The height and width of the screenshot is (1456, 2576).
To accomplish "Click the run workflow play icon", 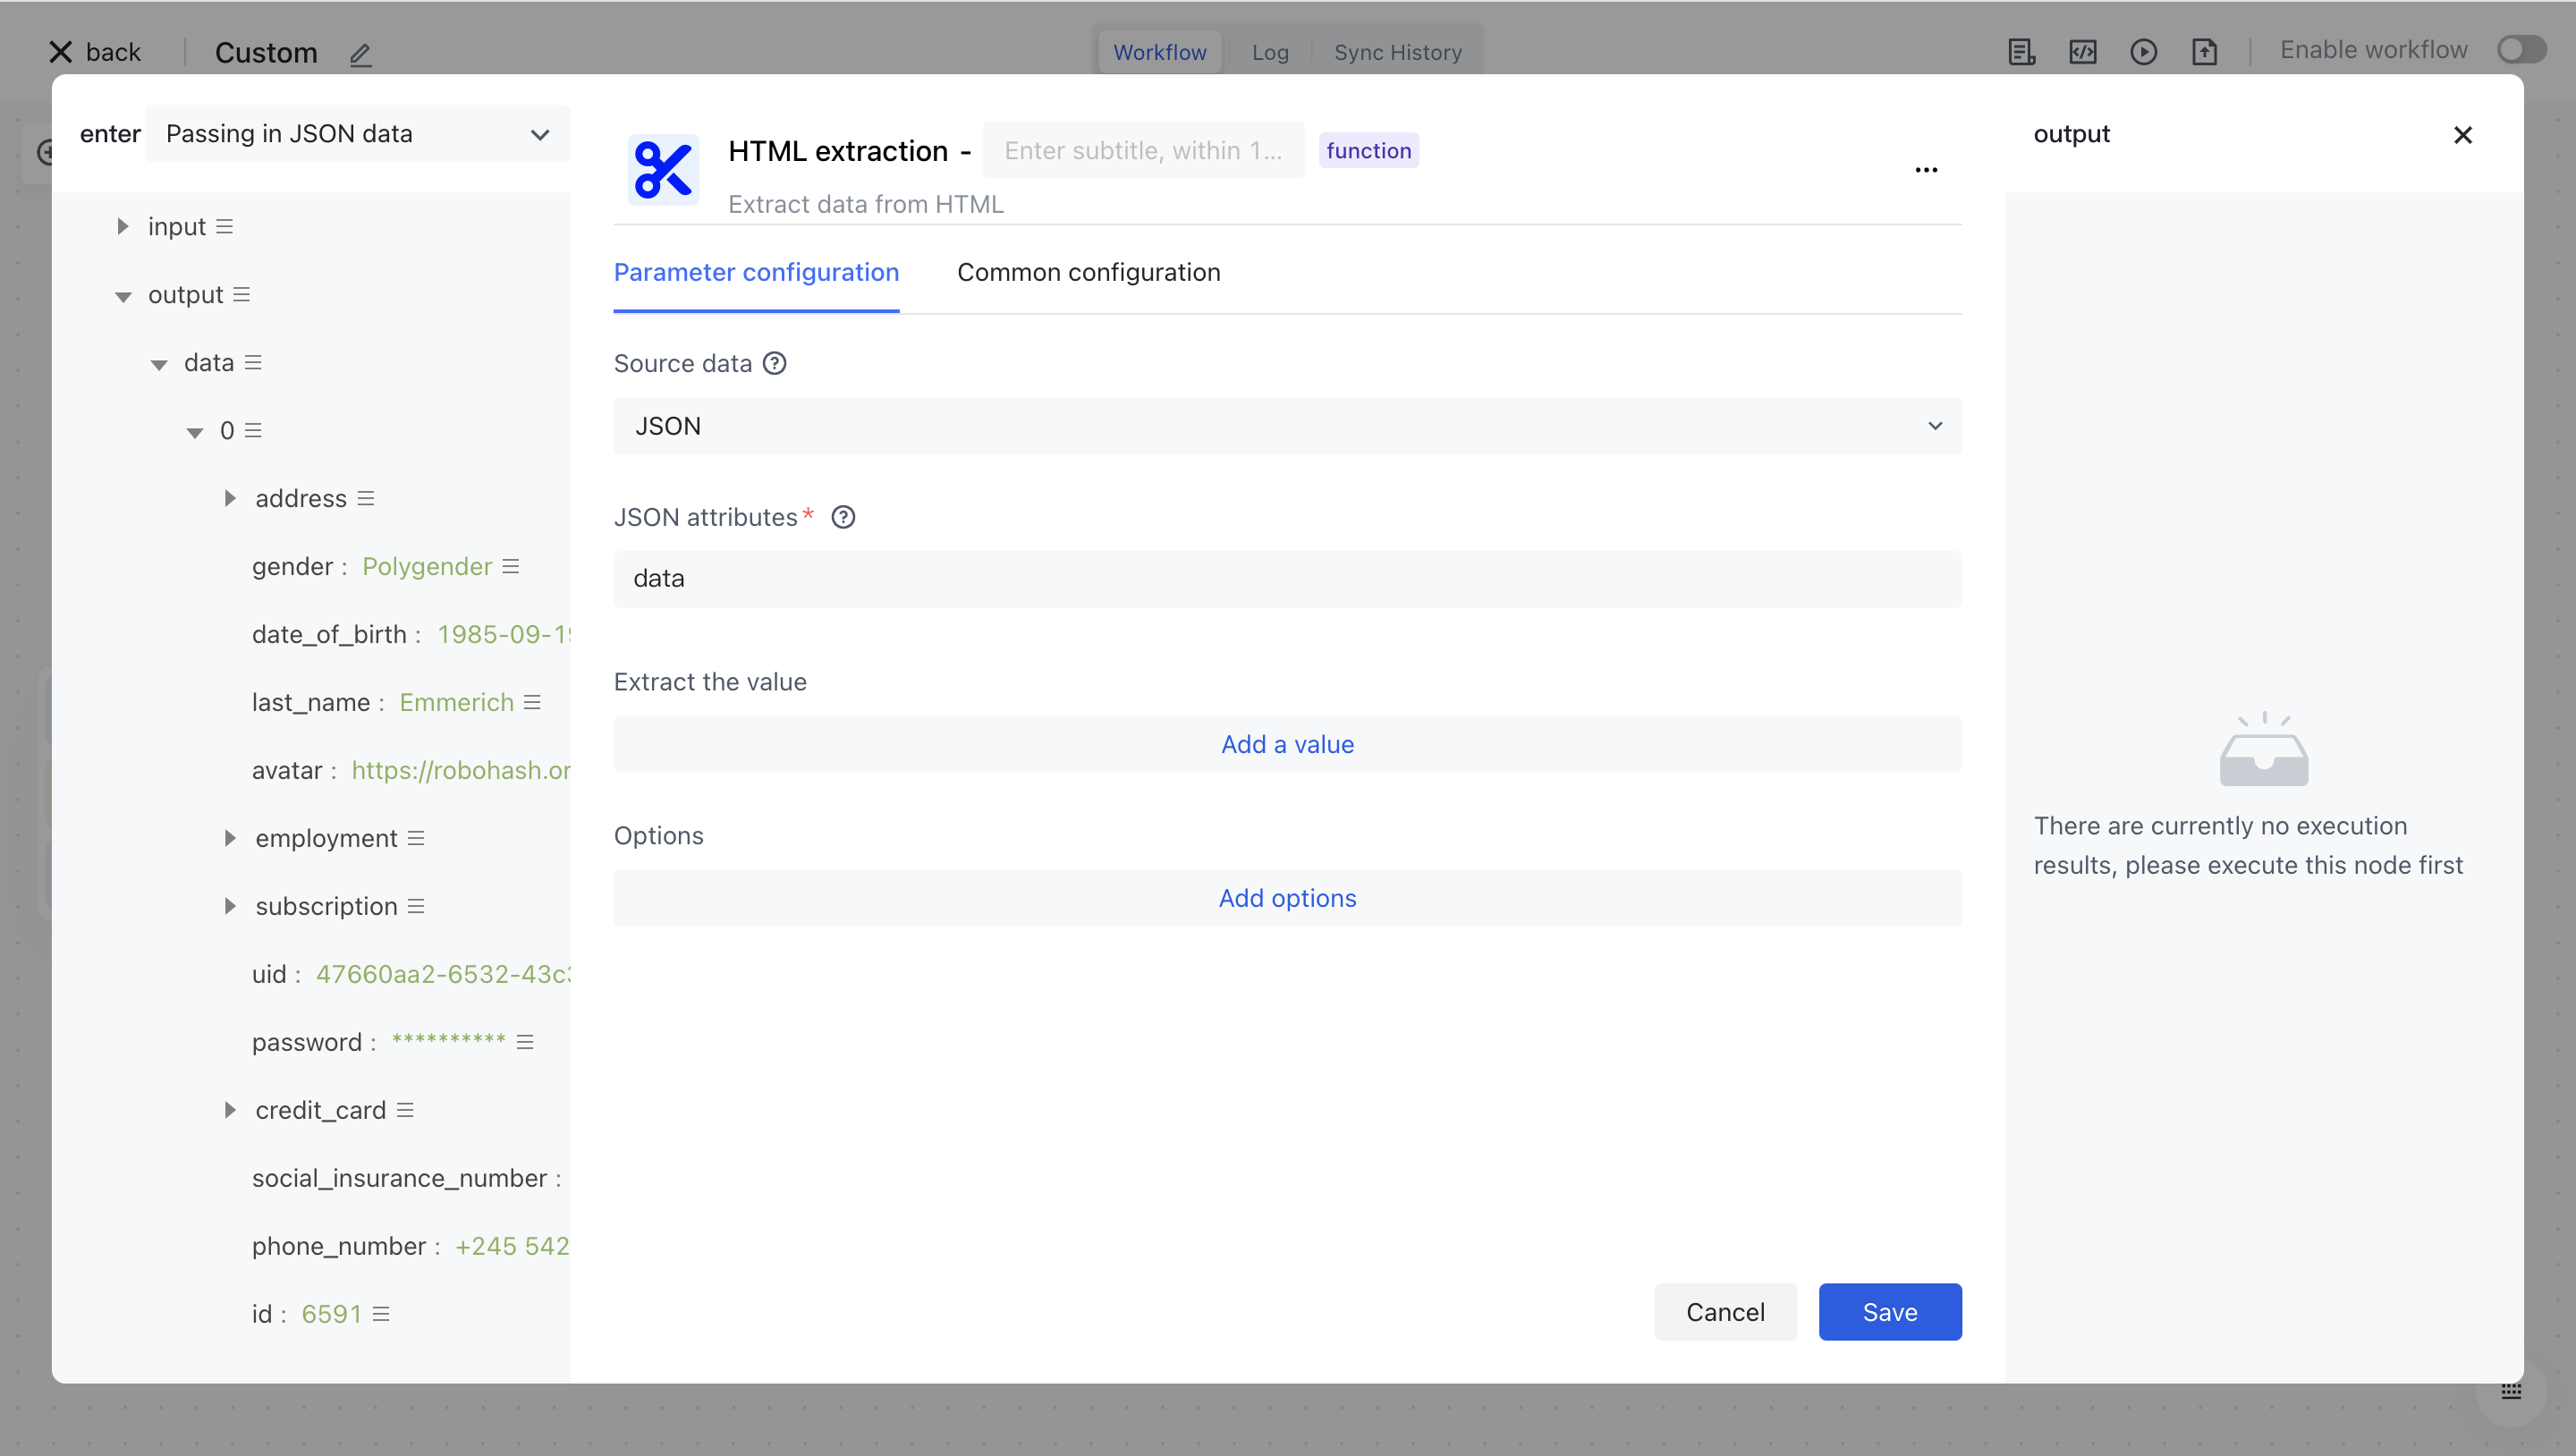I will point(2143,52).
